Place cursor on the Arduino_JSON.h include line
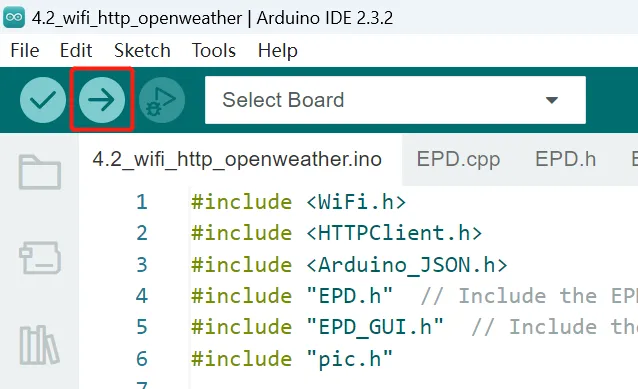The image size is (638, 389). tap(350, 265)
